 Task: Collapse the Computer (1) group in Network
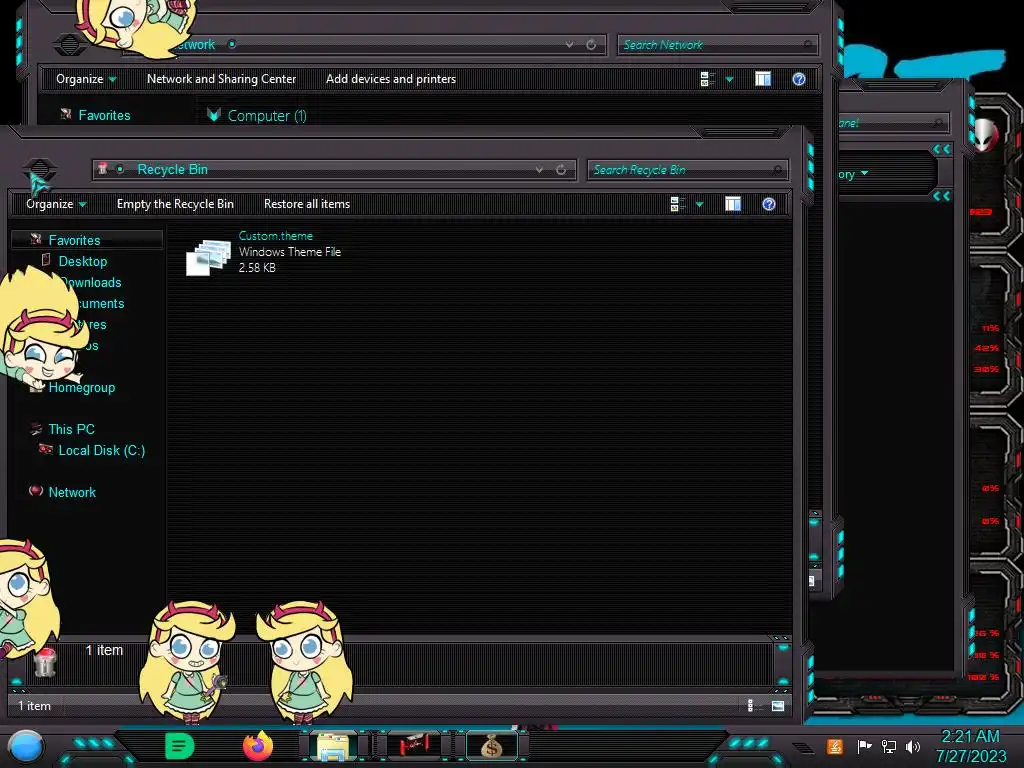tap(214, 115)
